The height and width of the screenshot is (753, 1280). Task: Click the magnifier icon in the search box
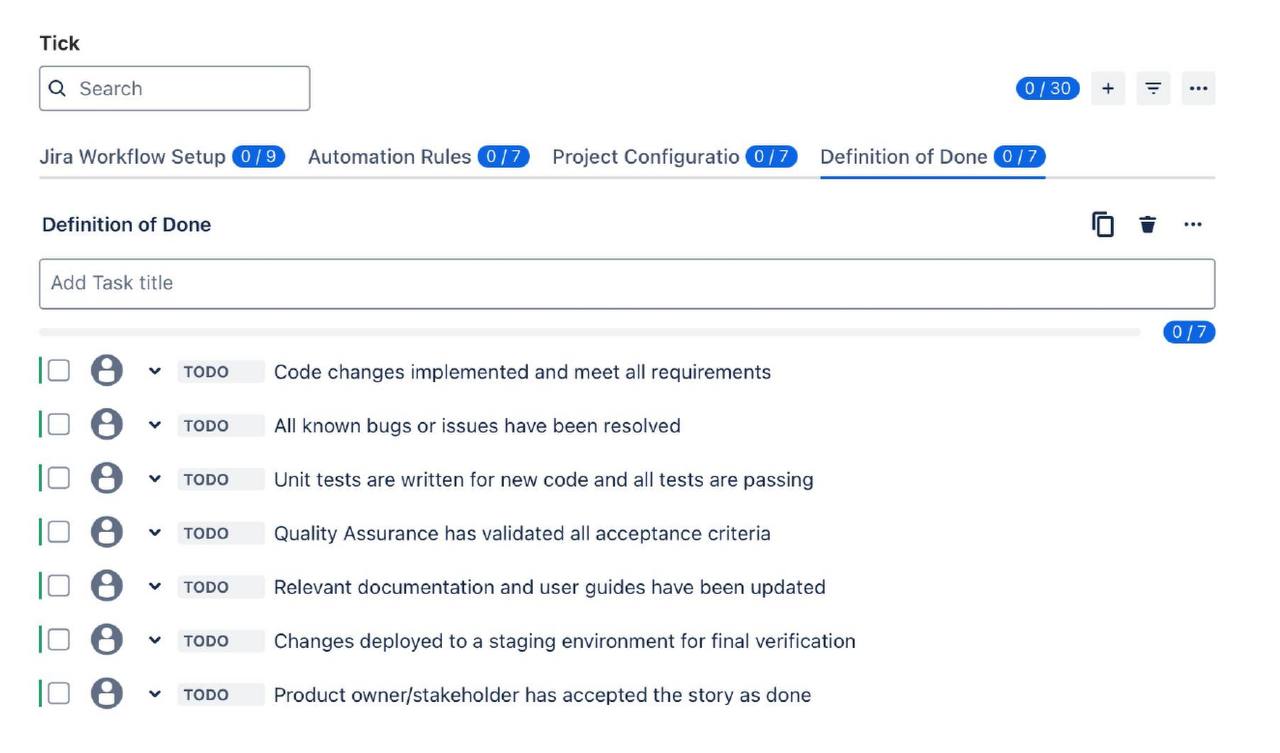click(x=55, y=88)
